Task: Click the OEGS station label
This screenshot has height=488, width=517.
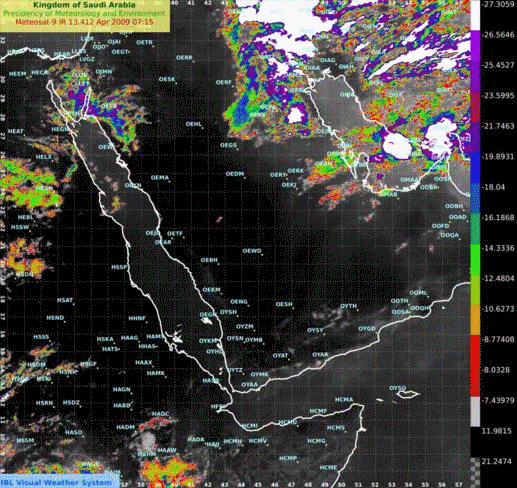Action: pyautogui.click(x=228, y=145)
